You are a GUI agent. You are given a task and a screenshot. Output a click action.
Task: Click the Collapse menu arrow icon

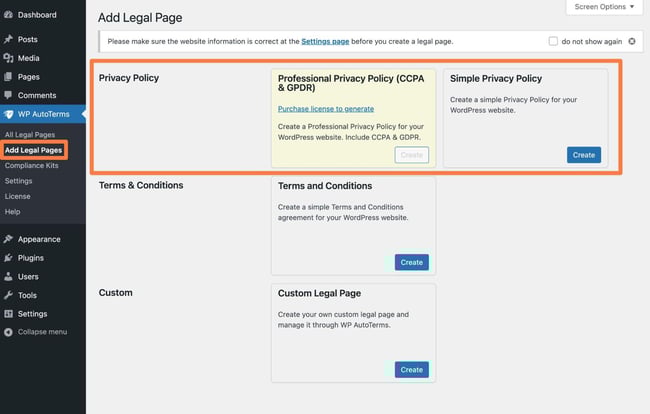click(x=8, y=332)
